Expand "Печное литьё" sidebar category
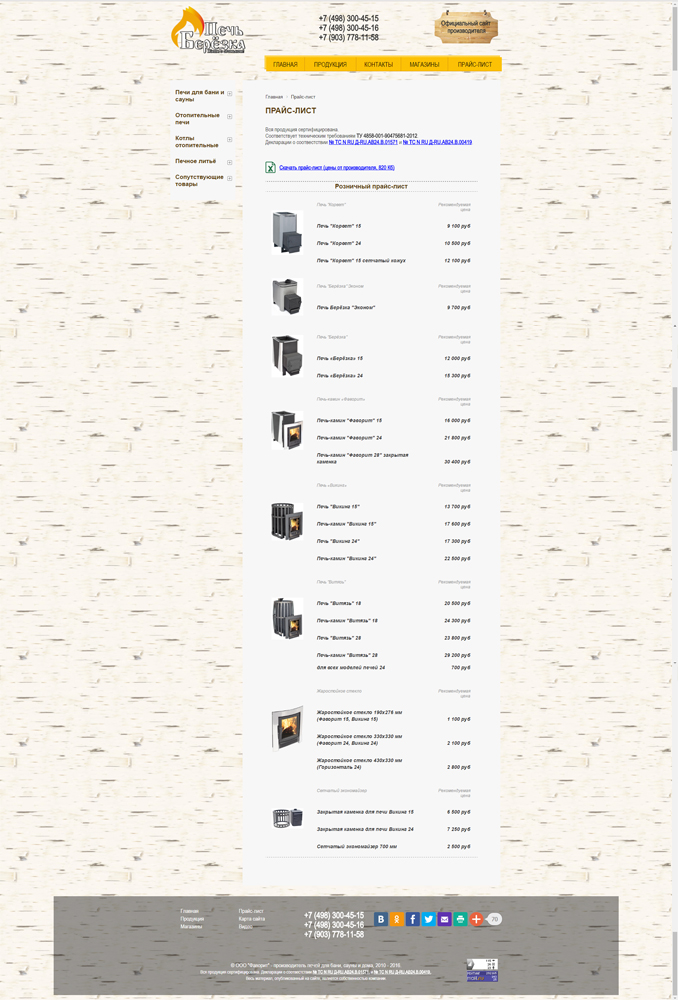The height and width of the screenshot is (1000, 678). point(230,162)
